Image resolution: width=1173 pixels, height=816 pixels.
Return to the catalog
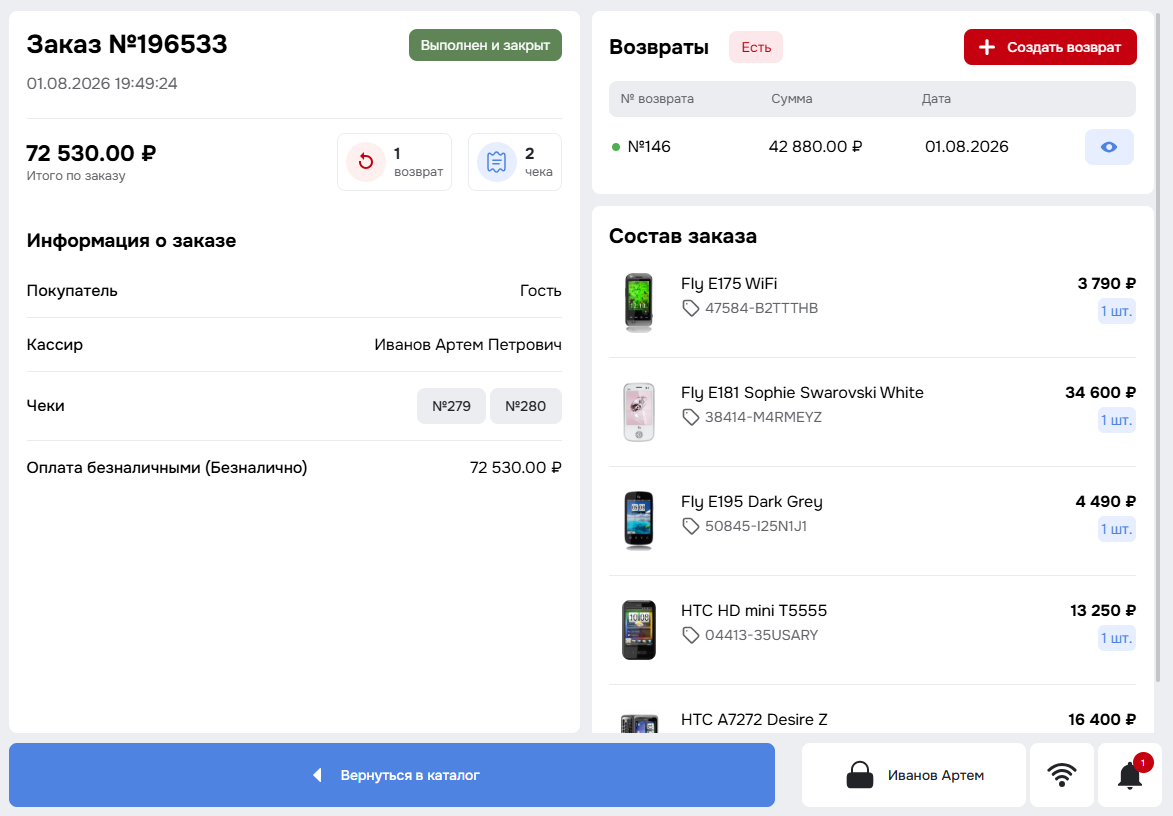point(391,775)
